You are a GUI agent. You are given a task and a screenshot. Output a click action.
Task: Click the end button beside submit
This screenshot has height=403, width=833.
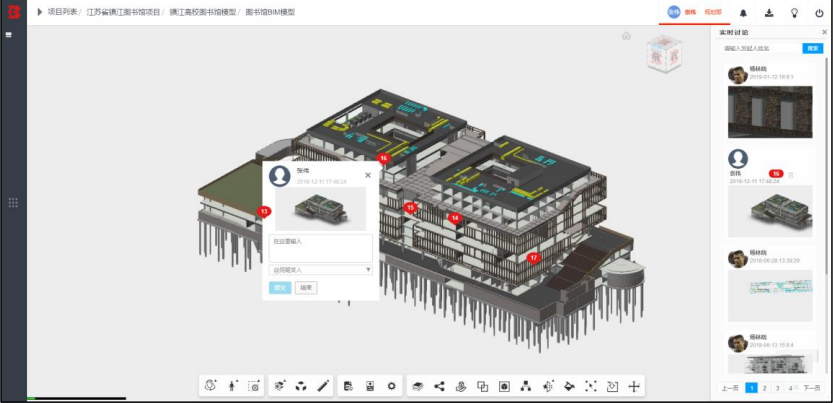point(306,288)
